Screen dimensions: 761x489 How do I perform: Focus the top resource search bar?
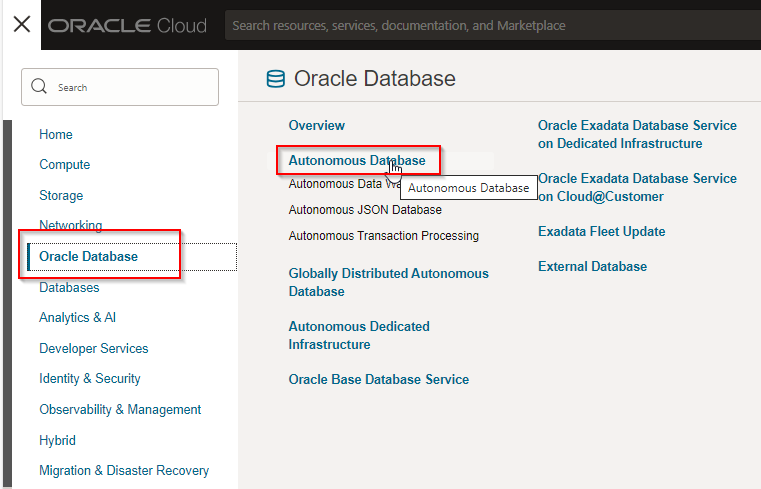[x=493, y=25]
